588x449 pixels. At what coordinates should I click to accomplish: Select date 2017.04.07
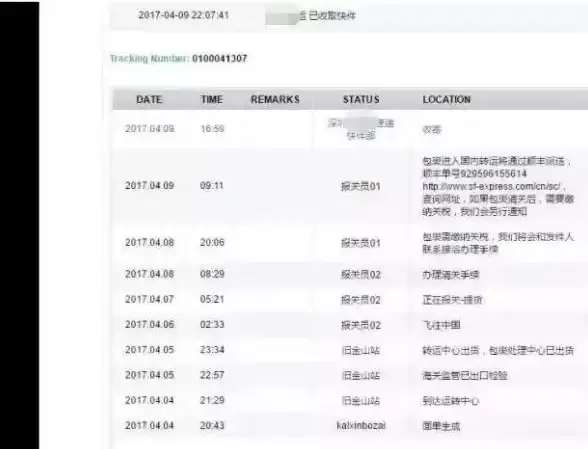pyautogui.click(x=150, y=299)
